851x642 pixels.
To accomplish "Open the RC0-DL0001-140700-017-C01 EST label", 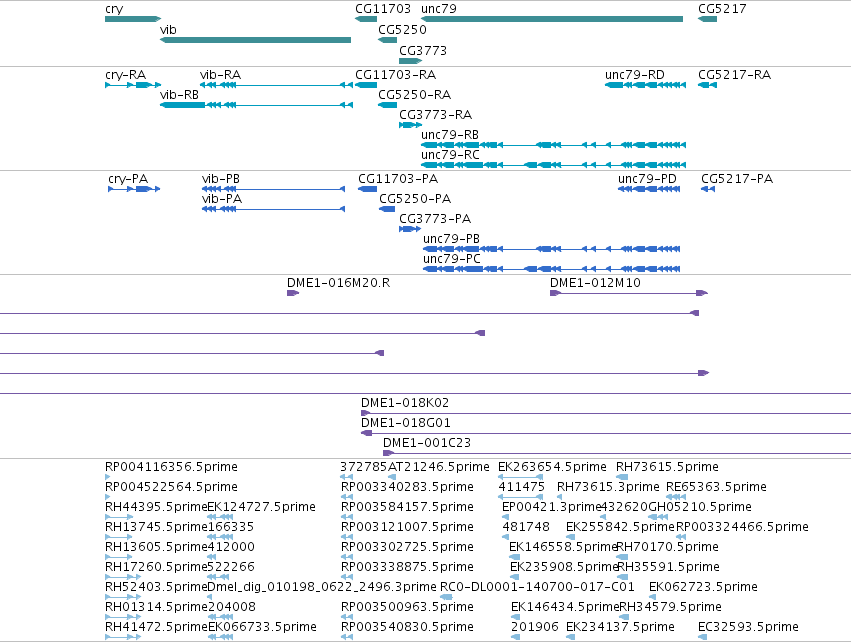I will [x=537, y=587].
